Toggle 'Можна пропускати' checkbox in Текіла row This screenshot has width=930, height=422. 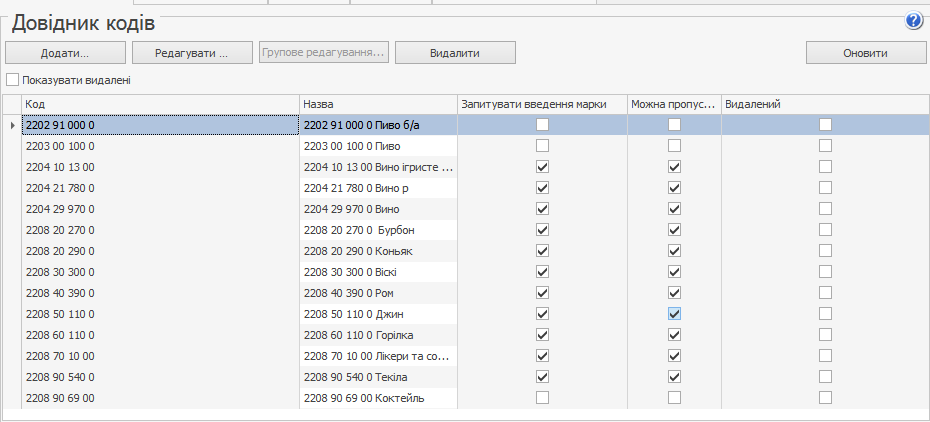pyautogui.click(x=674, y=377)
